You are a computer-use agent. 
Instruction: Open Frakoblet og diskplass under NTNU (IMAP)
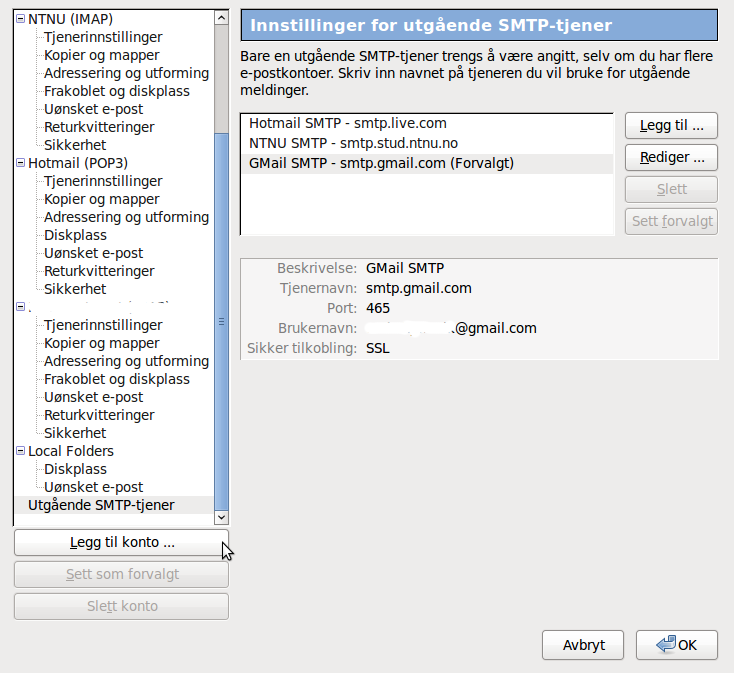[117, 91]
